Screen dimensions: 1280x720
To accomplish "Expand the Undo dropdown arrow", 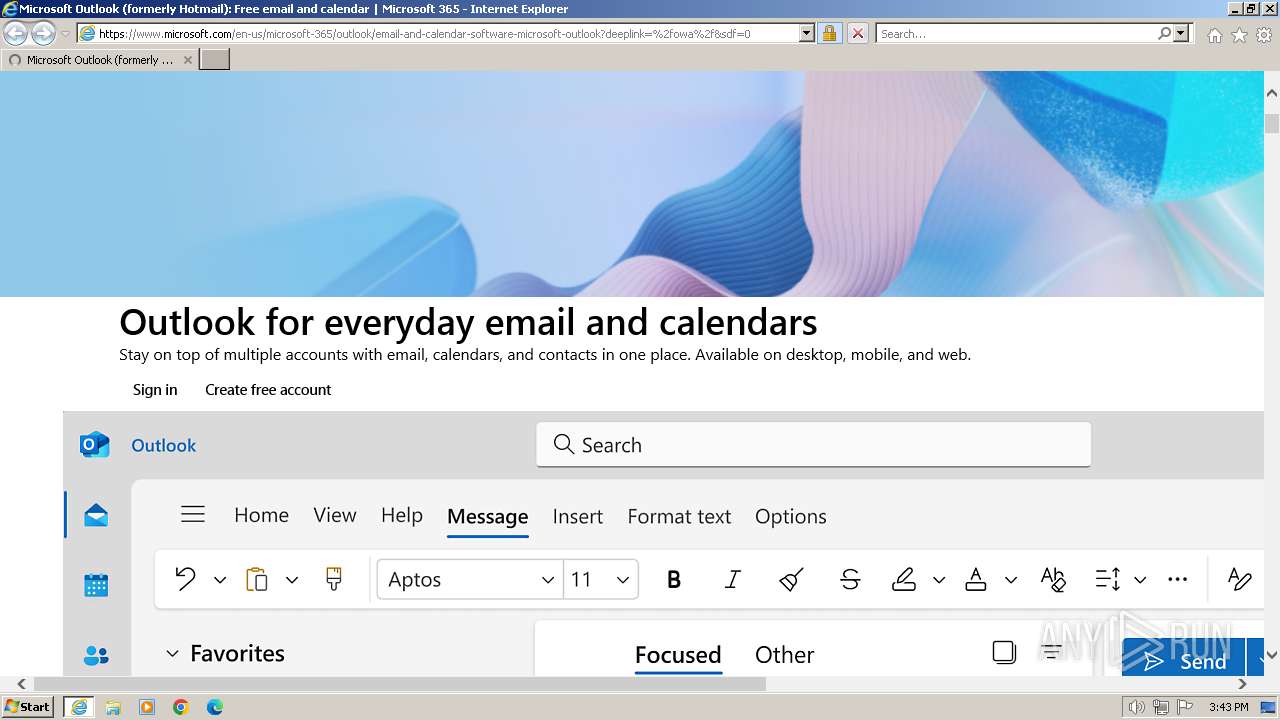I will (x=220, y=580).
